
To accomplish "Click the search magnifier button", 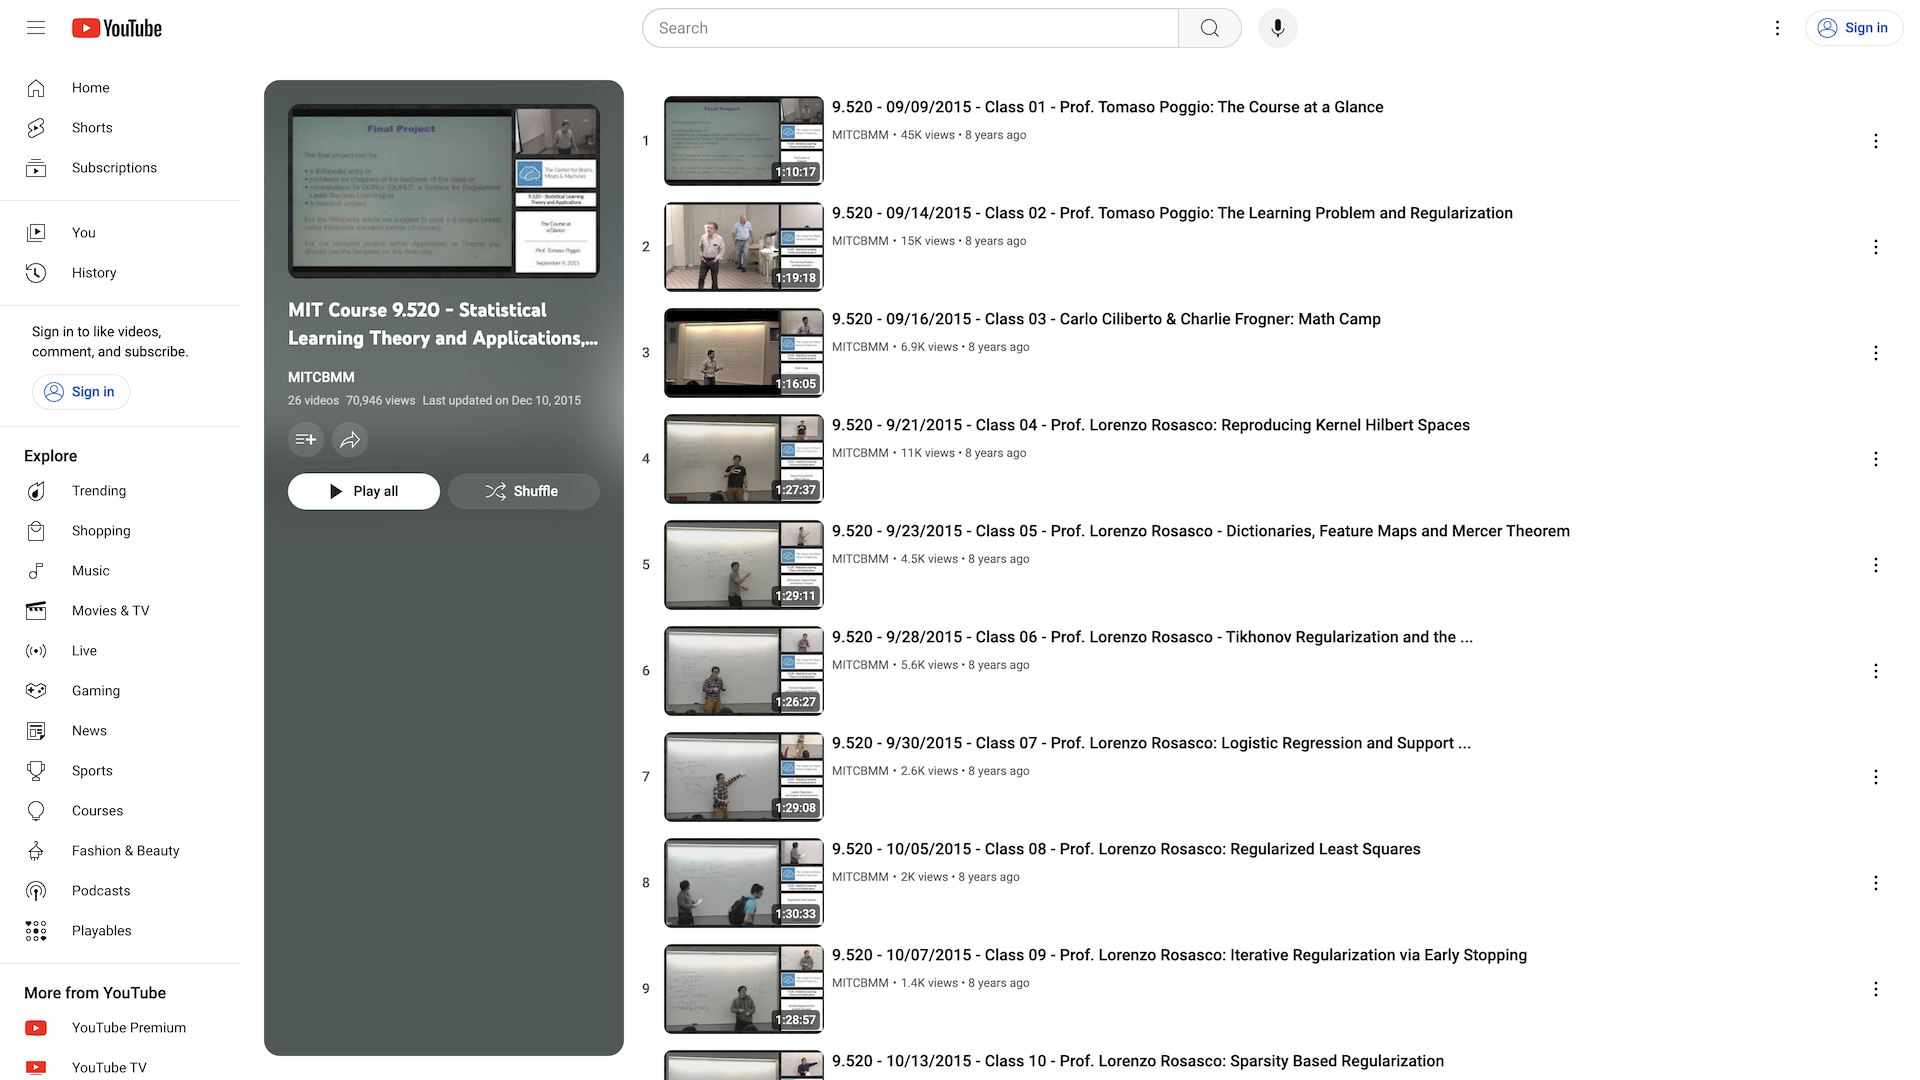I will pyautogui.click(x=1210, y=28).
